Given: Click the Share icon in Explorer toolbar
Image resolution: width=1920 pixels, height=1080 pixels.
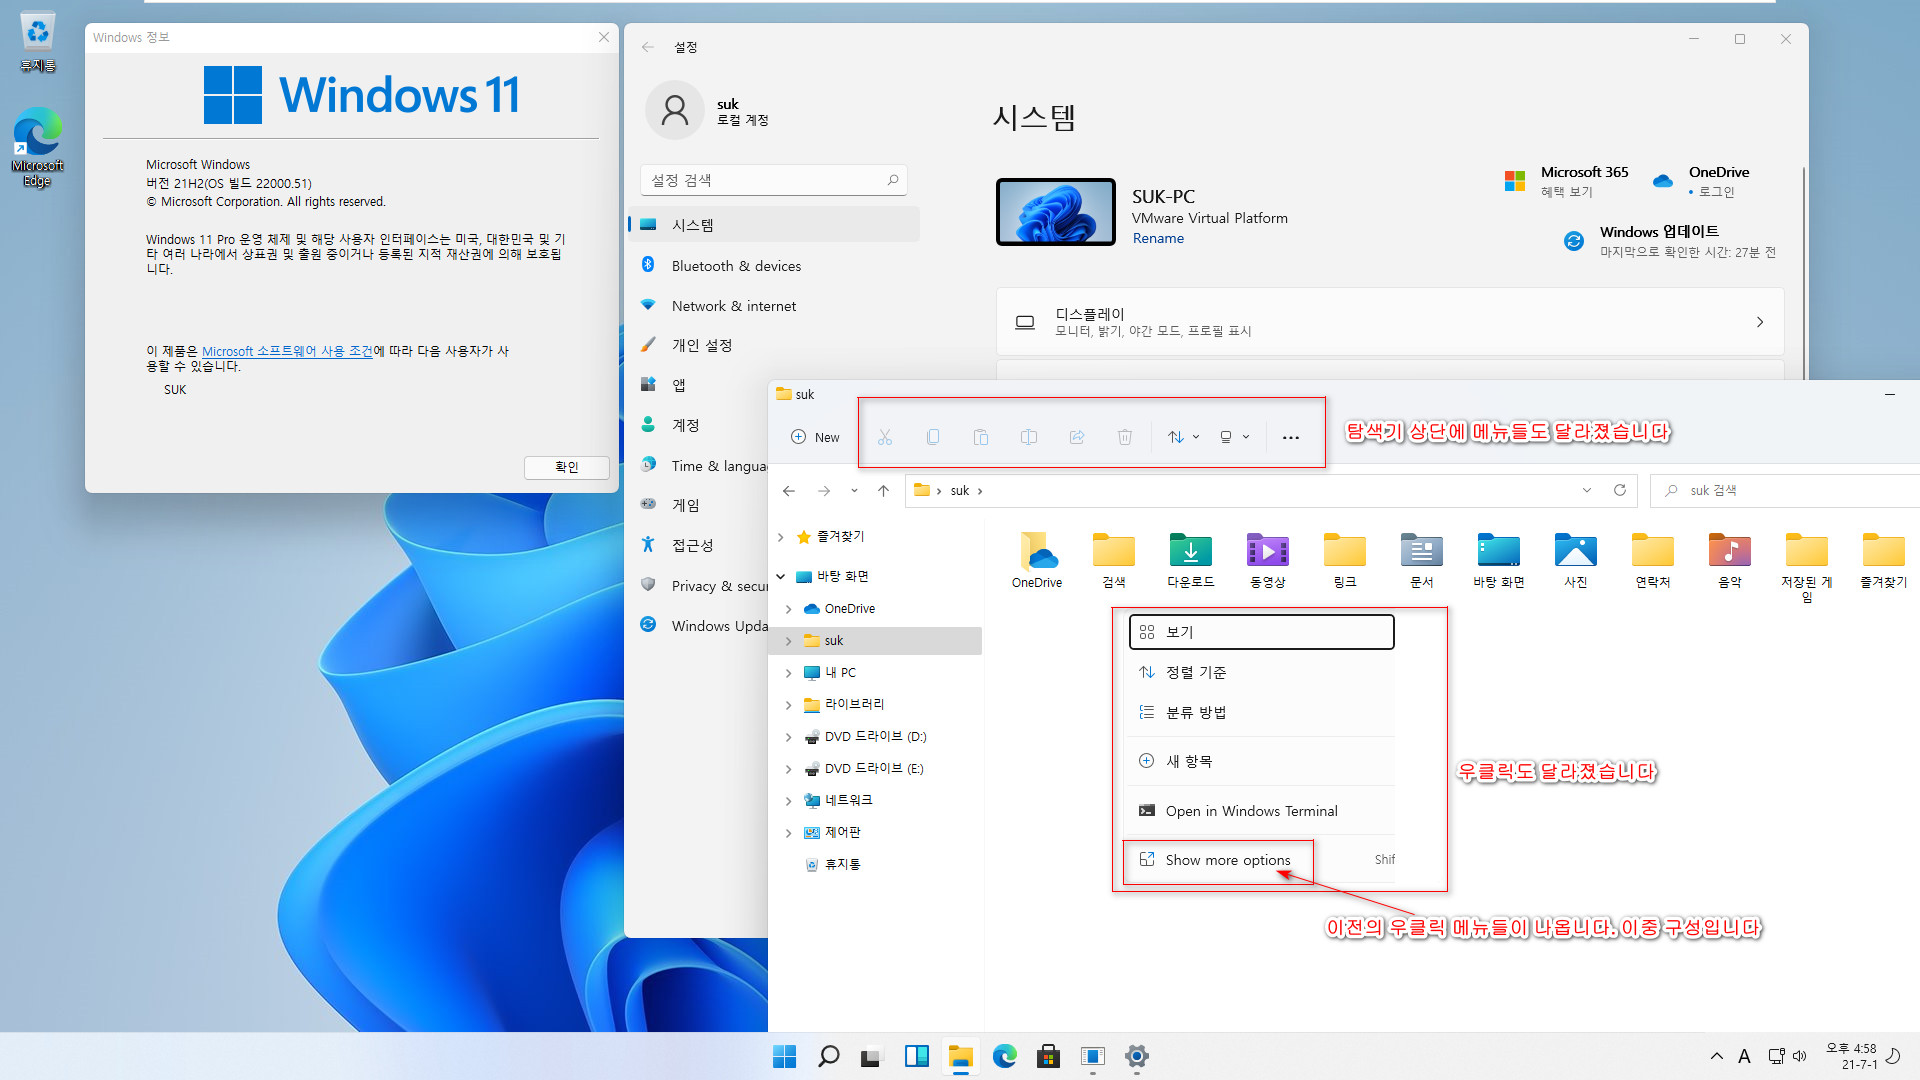Looking at the screenshot, I should [x=1077, y=437].
